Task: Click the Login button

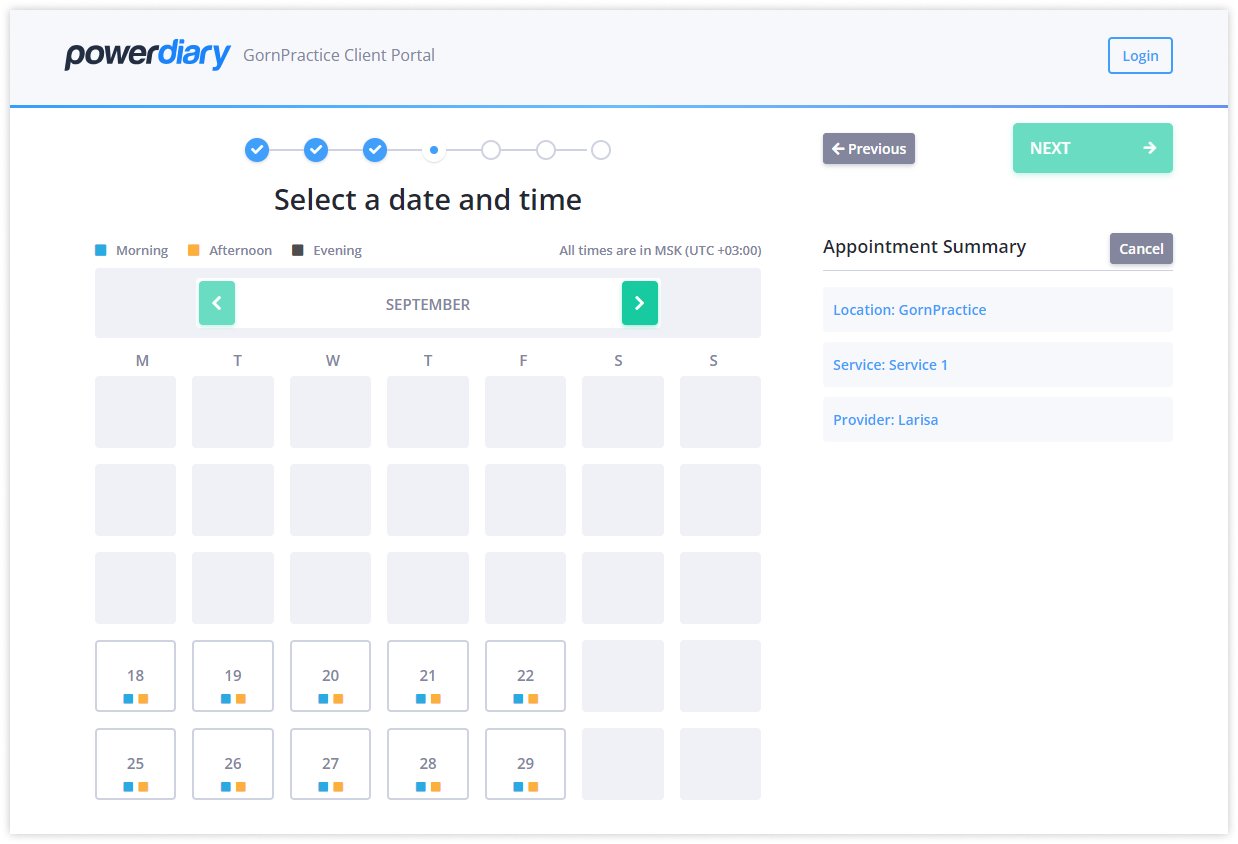Action: (1140, 55)
